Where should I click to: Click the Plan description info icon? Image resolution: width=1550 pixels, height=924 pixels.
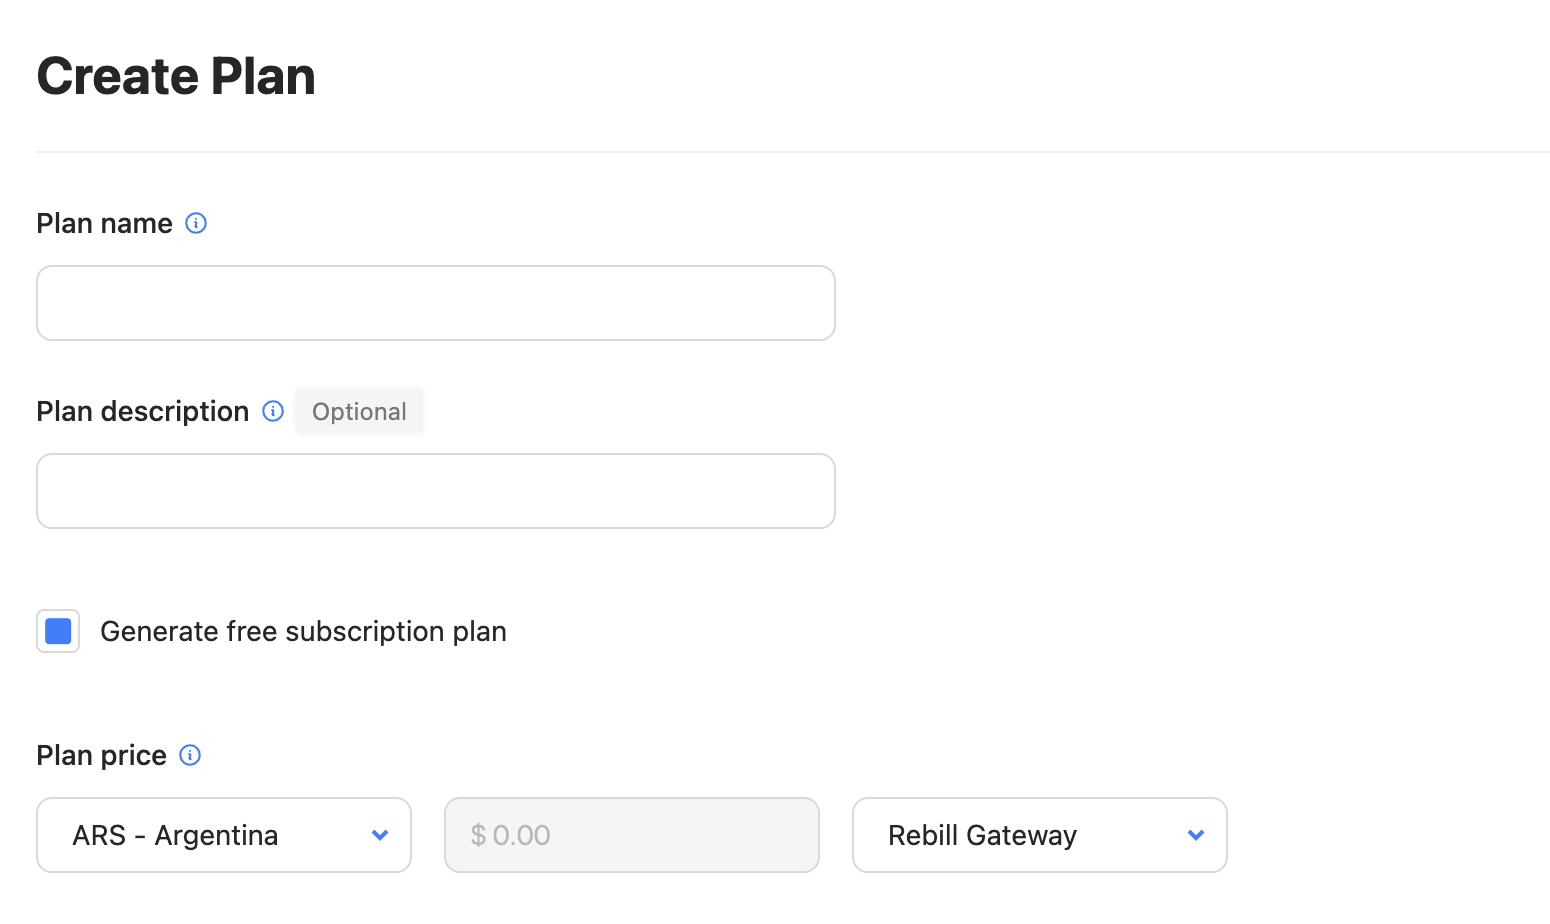tap(271, 411)
